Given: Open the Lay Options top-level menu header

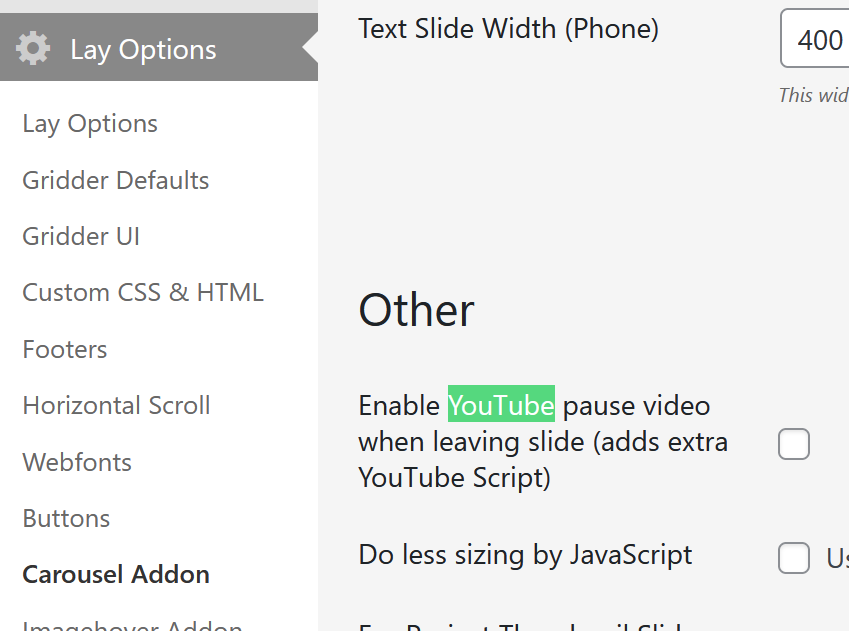Looking at the screenshot, I should point(143,50).
